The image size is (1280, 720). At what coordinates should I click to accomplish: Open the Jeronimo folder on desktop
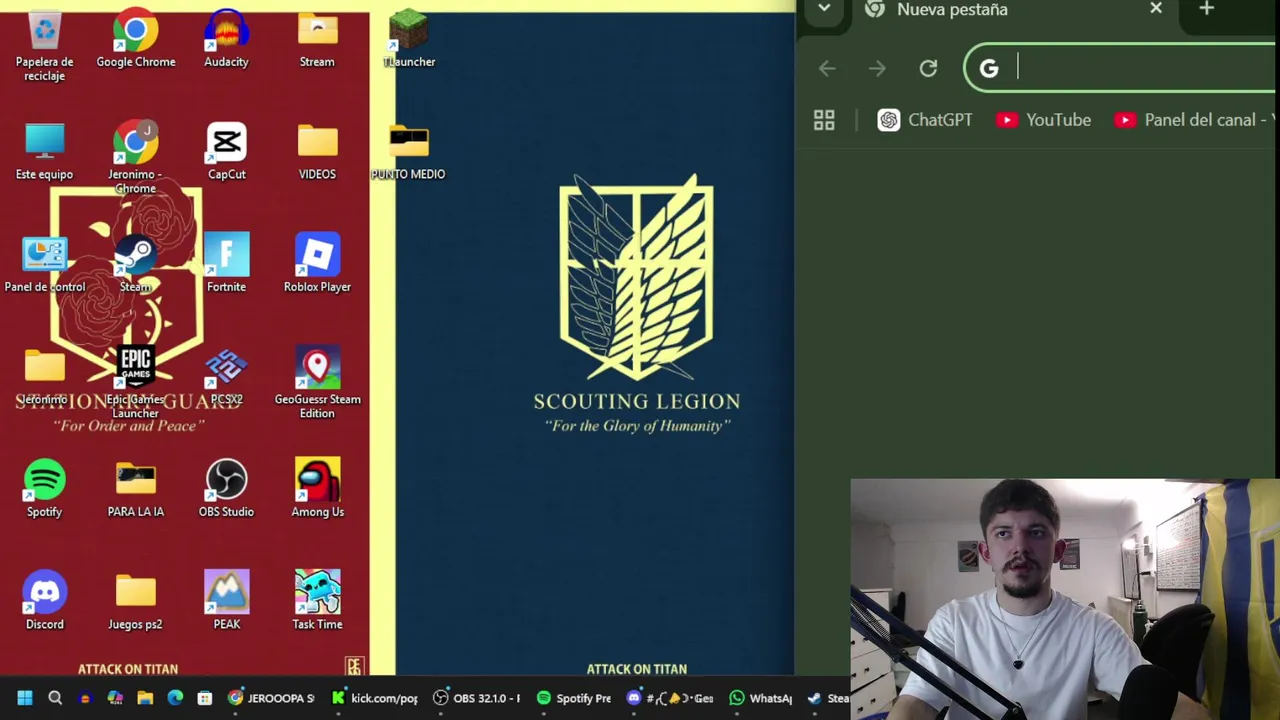44,377
